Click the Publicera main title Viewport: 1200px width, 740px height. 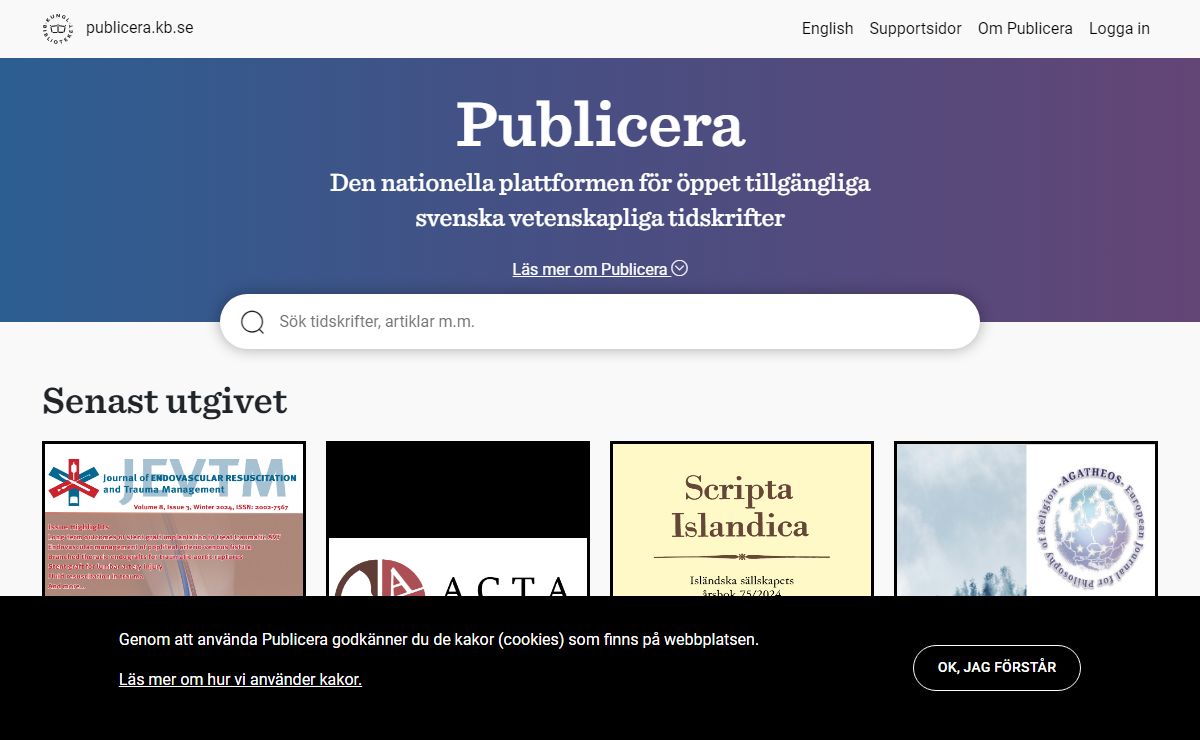pyautogui.click(x=600, y=124)
